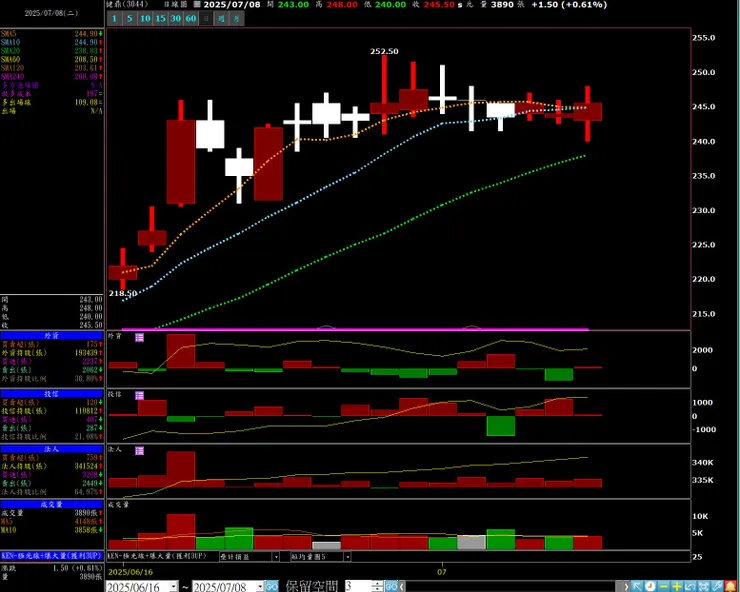Click the 法人持股(張) value 341524
This screenshot has height=592, width=740.
coord(86,466)
